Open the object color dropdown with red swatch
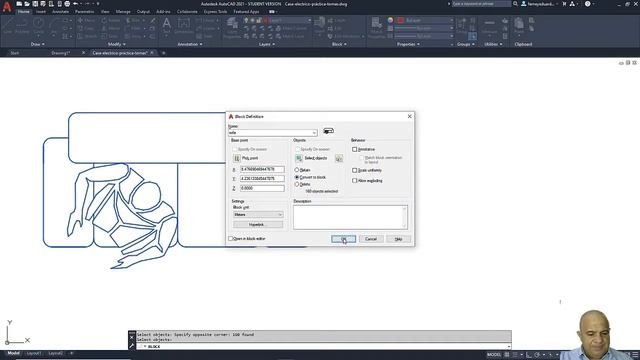Image resolution: width=640 pixels, height=360 pixels. tap(425, 20)
